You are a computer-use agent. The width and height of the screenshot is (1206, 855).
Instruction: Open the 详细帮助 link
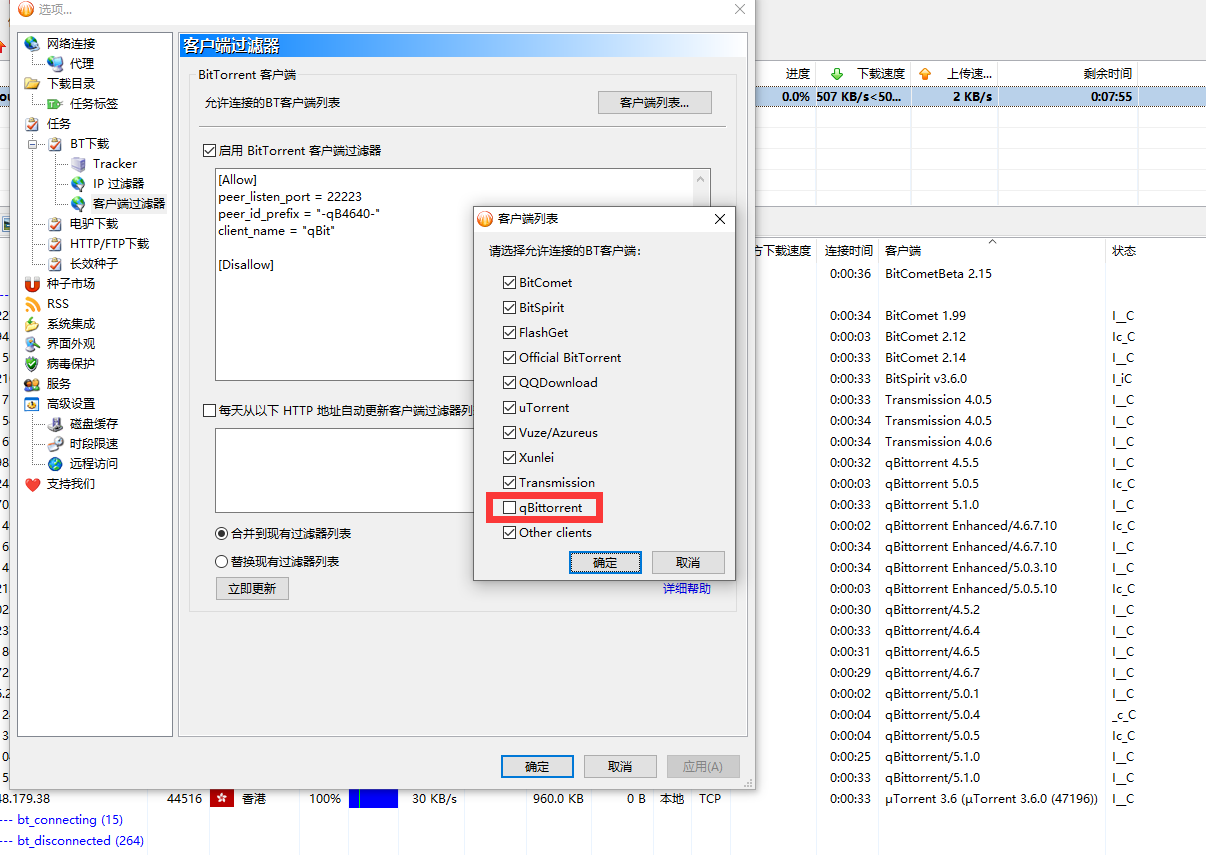(x=687, y=589)
